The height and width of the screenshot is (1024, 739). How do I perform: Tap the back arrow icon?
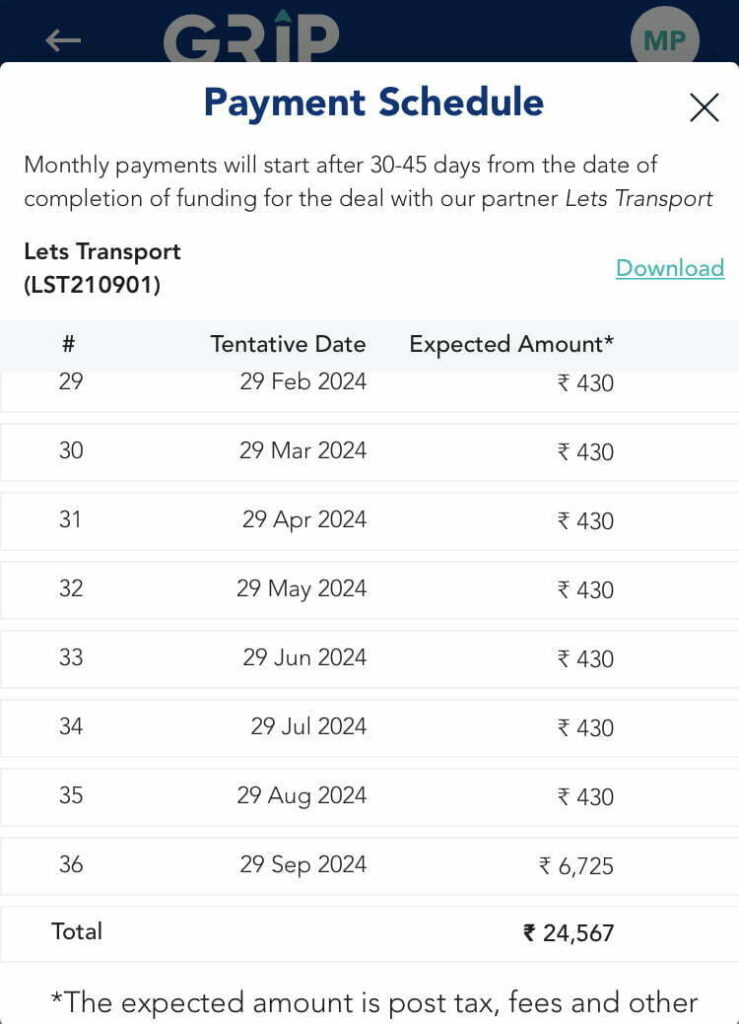click(x=63, y=40)
